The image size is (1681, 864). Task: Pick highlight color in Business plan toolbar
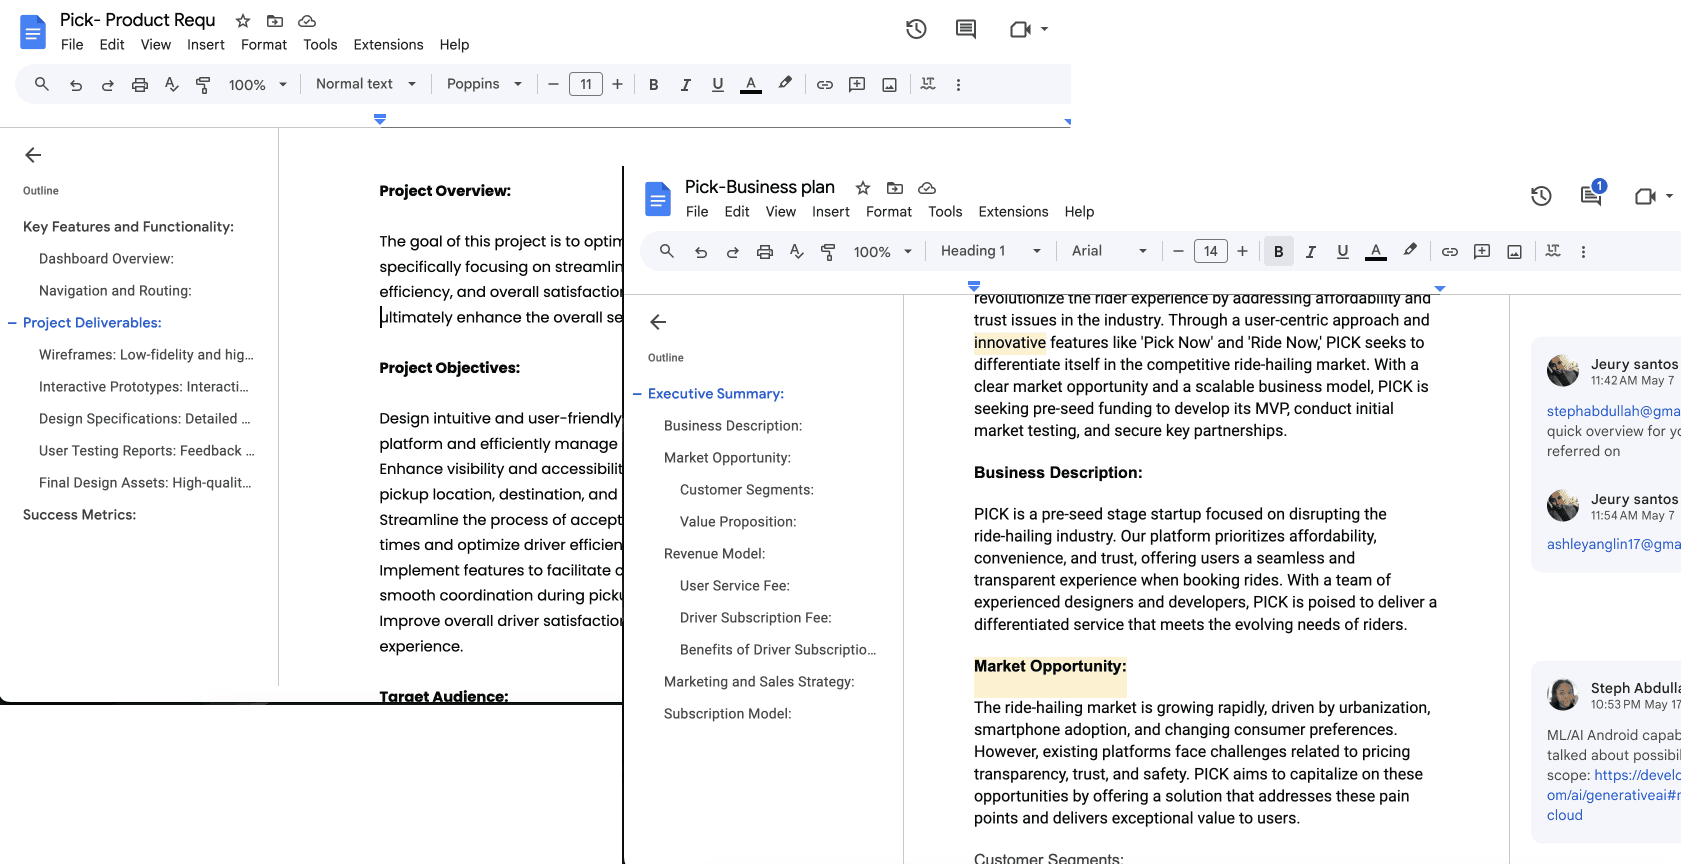pyautogui.click(x=1410, y=252)
